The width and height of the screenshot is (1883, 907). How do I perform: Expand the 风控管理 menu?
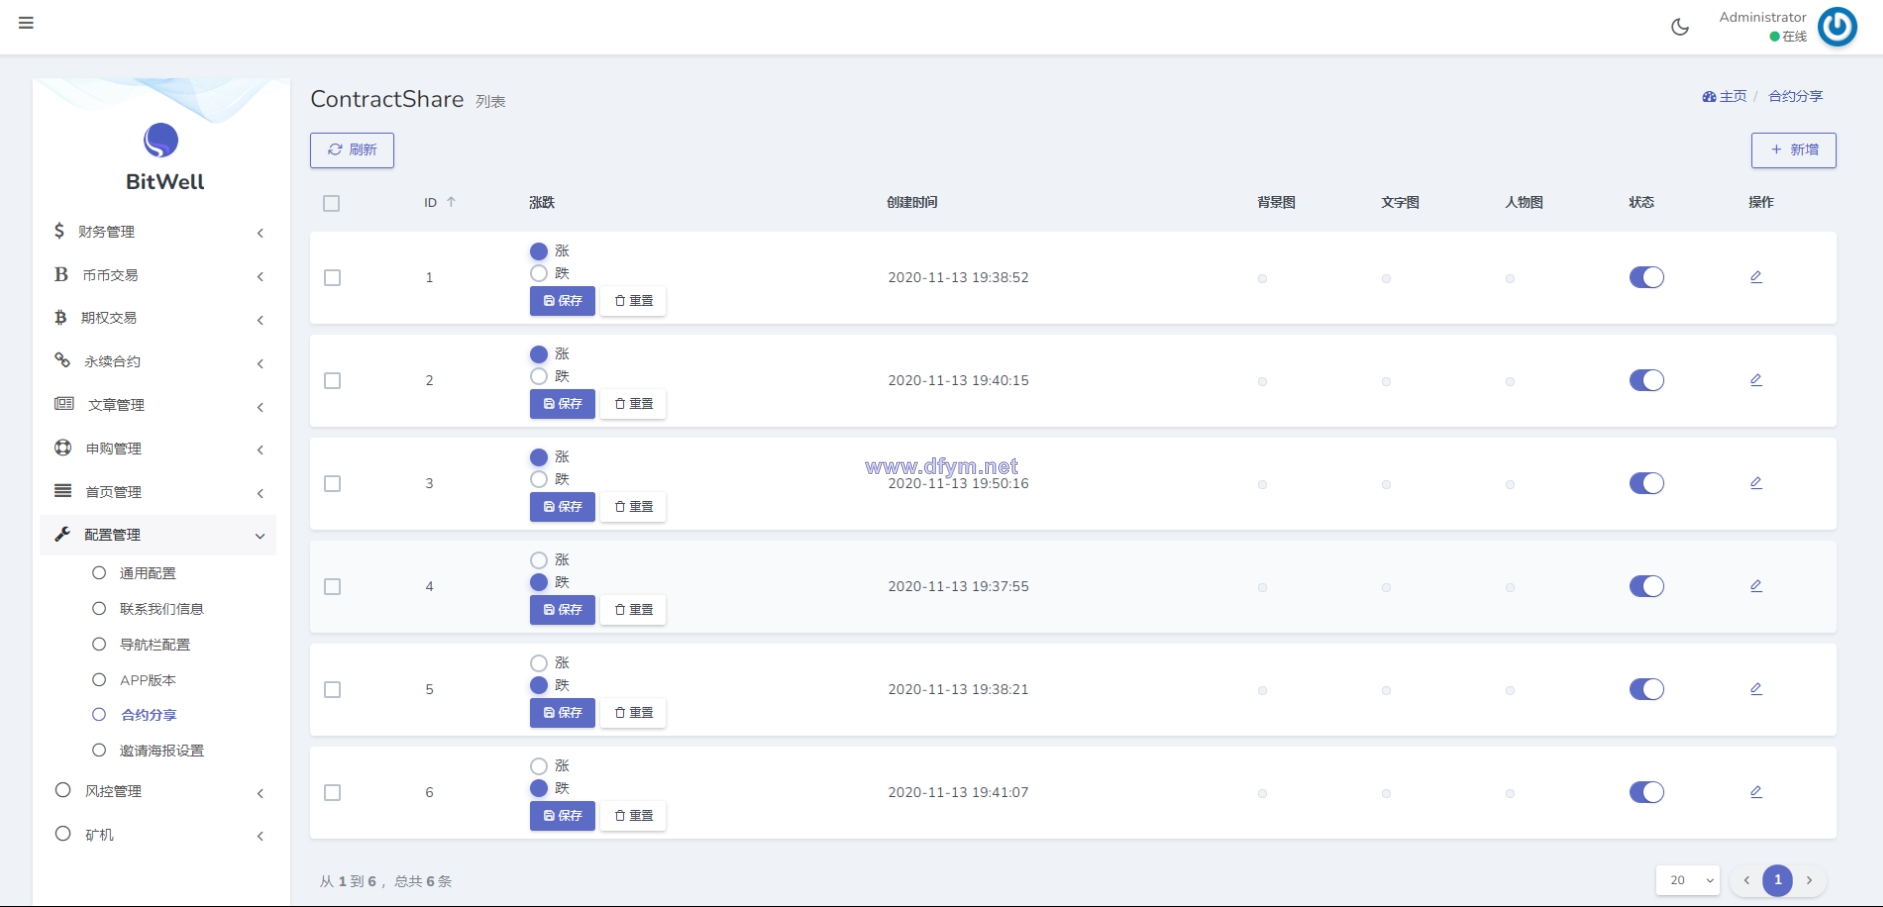click(160, 791)
